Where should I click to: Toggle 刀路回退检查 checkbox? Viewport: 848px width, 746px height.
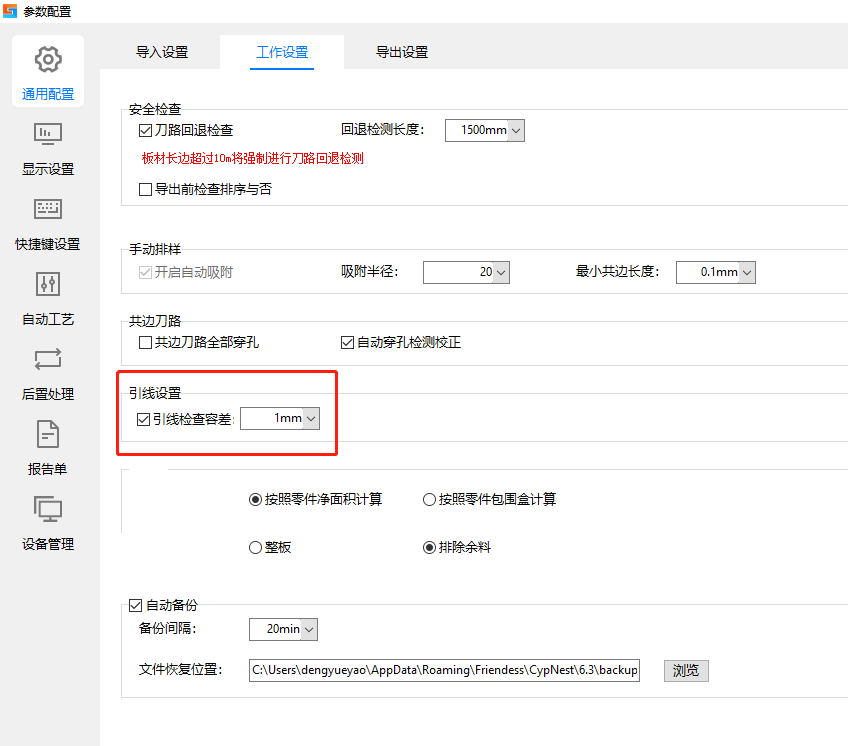(x=145, y=130)
